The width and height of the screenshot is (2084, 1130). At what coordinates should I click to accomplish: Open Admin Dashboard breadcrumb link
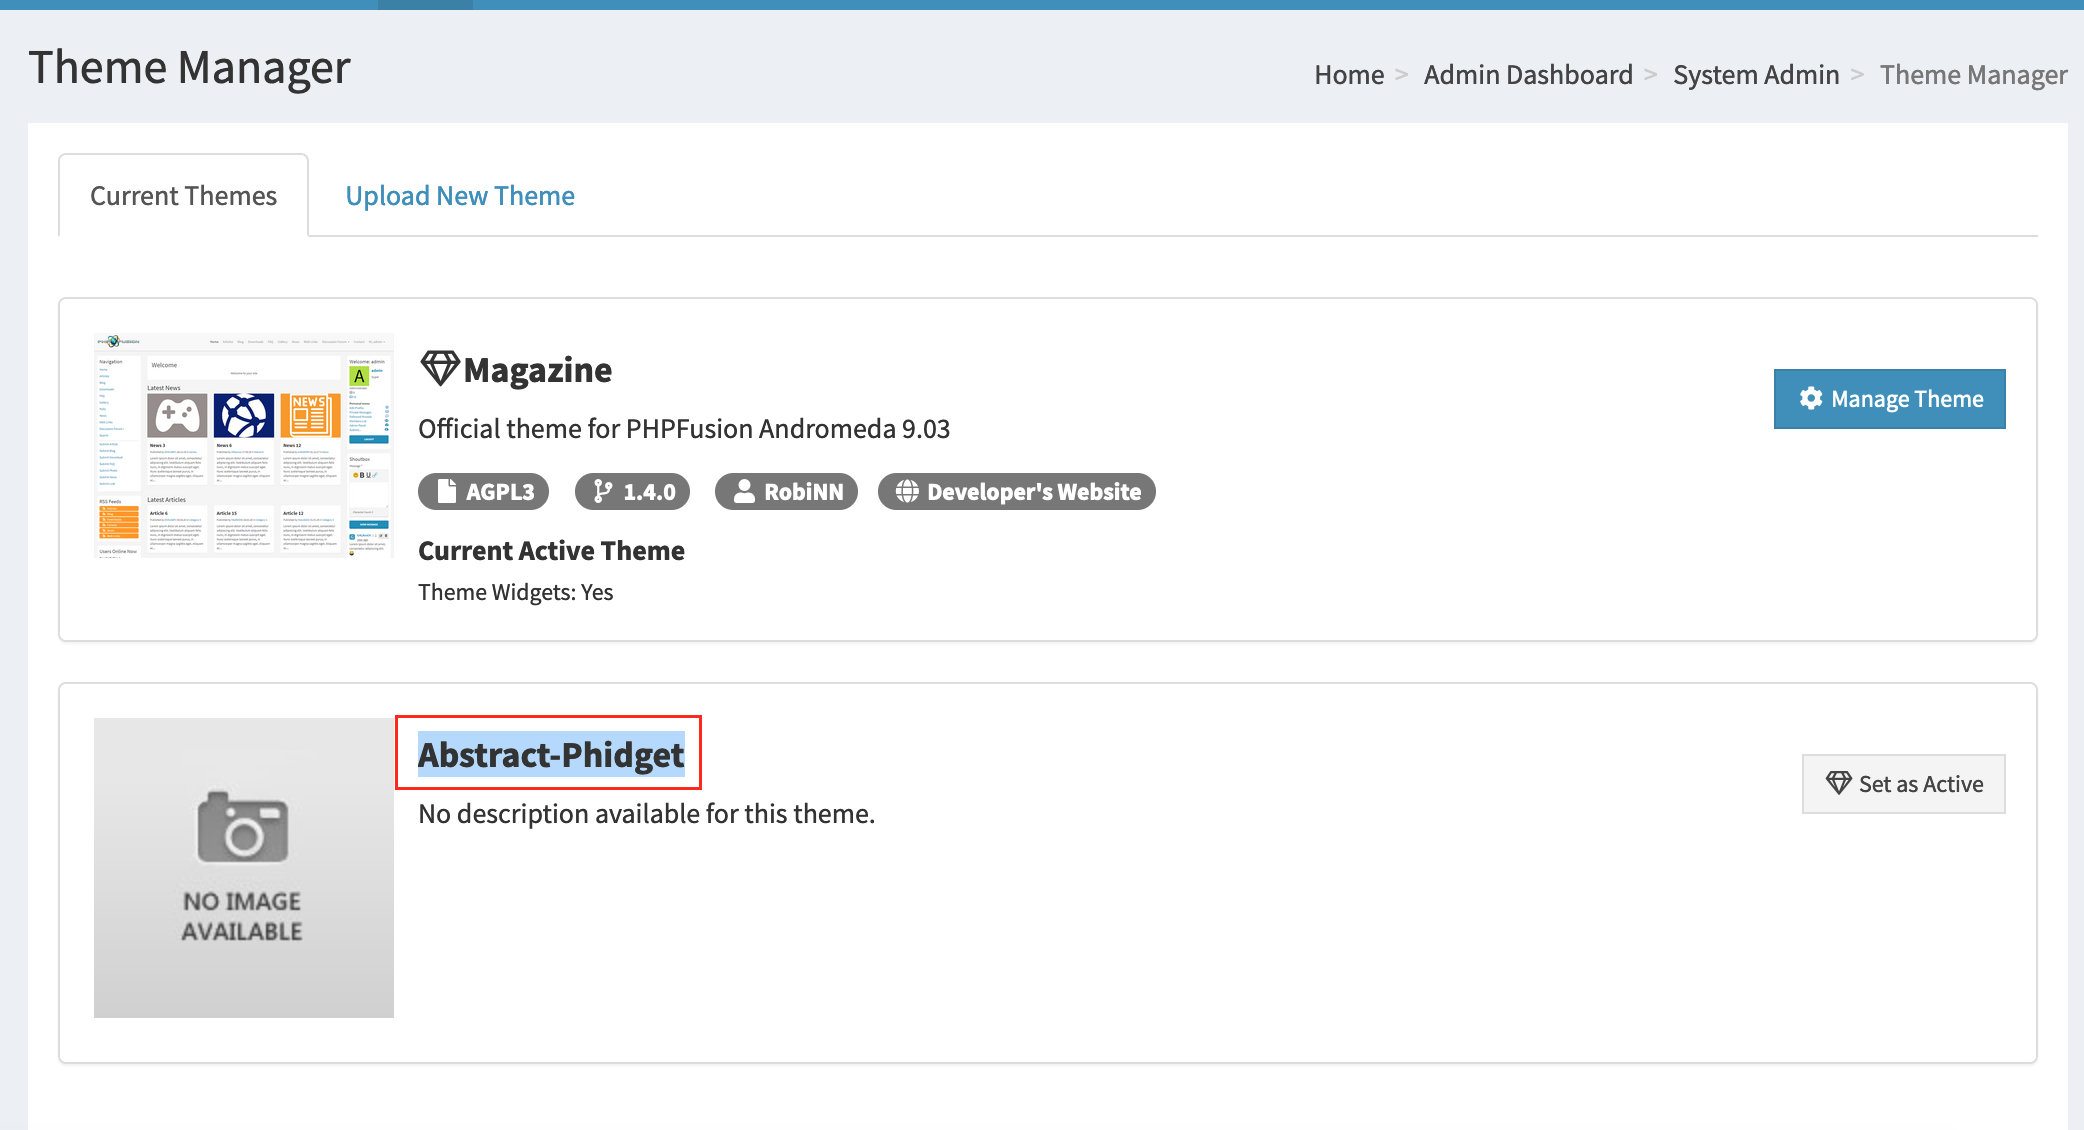[1527, 75]
